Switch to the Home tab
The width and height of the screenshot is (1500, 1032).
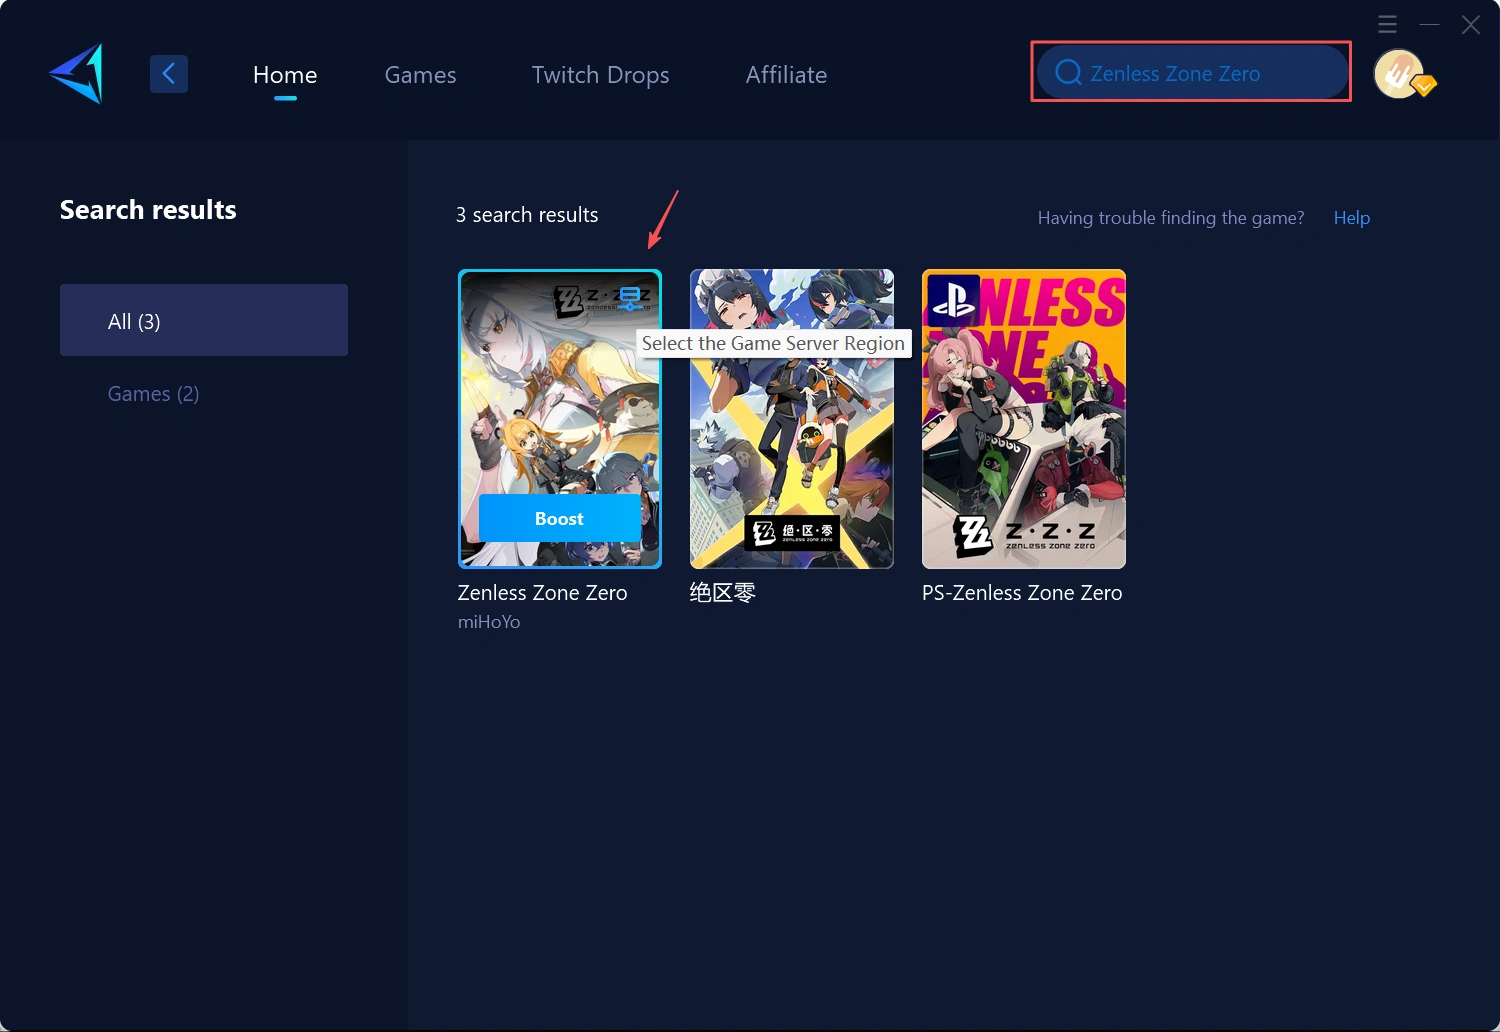click(285, 75)
